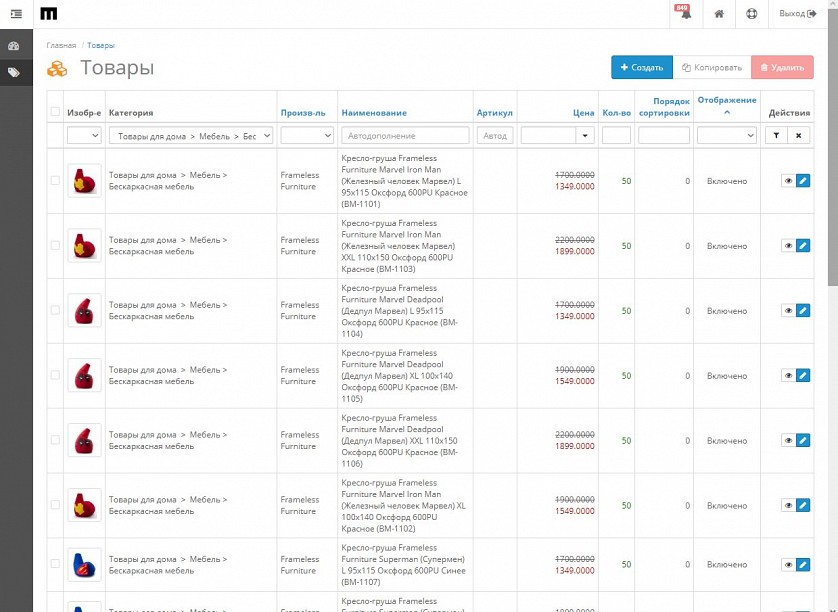Click the M logo in header
The height and width of the screenshot is (612, 838).
pyautogui.click(x=49, y=14)
